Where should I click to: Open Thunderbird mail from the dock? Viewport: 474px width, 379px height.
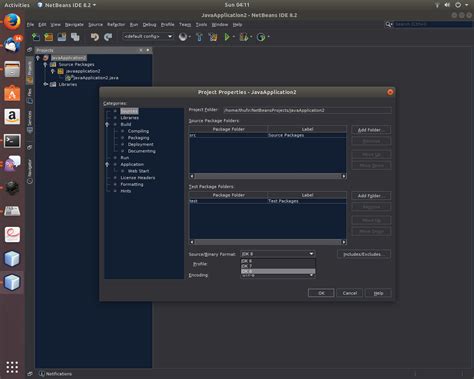pyautogui.click(x=12, y=44)
